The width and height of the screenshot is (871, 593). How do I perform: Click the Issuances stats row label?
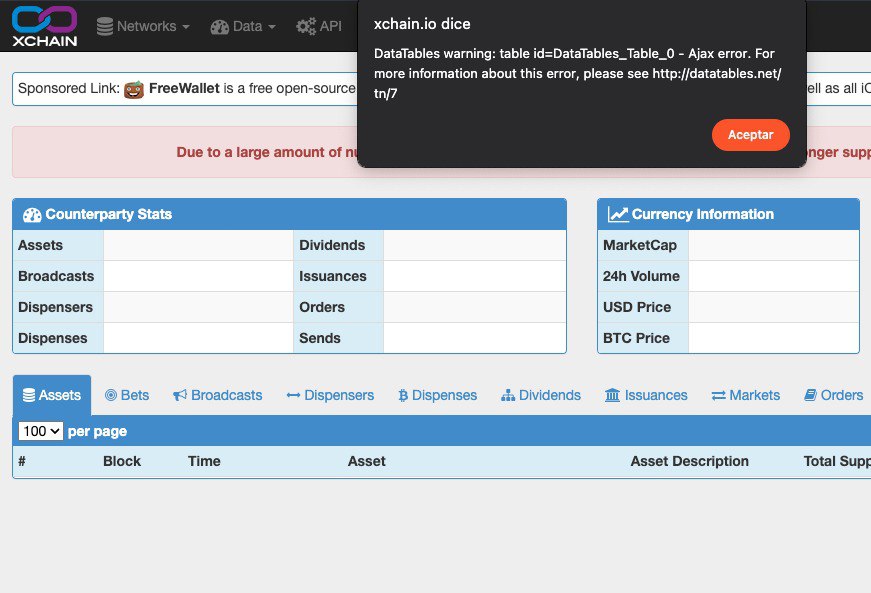click(333, 276)
